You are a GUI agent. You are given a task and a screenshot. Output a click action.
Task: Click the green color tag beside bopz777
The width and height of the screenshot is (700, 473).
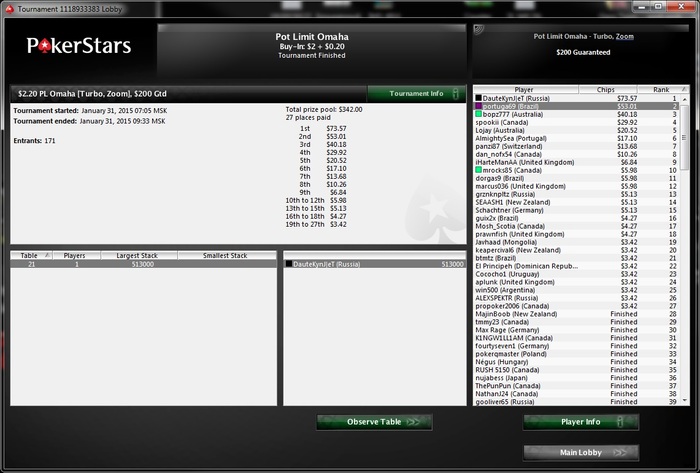[x=479, y=114]
